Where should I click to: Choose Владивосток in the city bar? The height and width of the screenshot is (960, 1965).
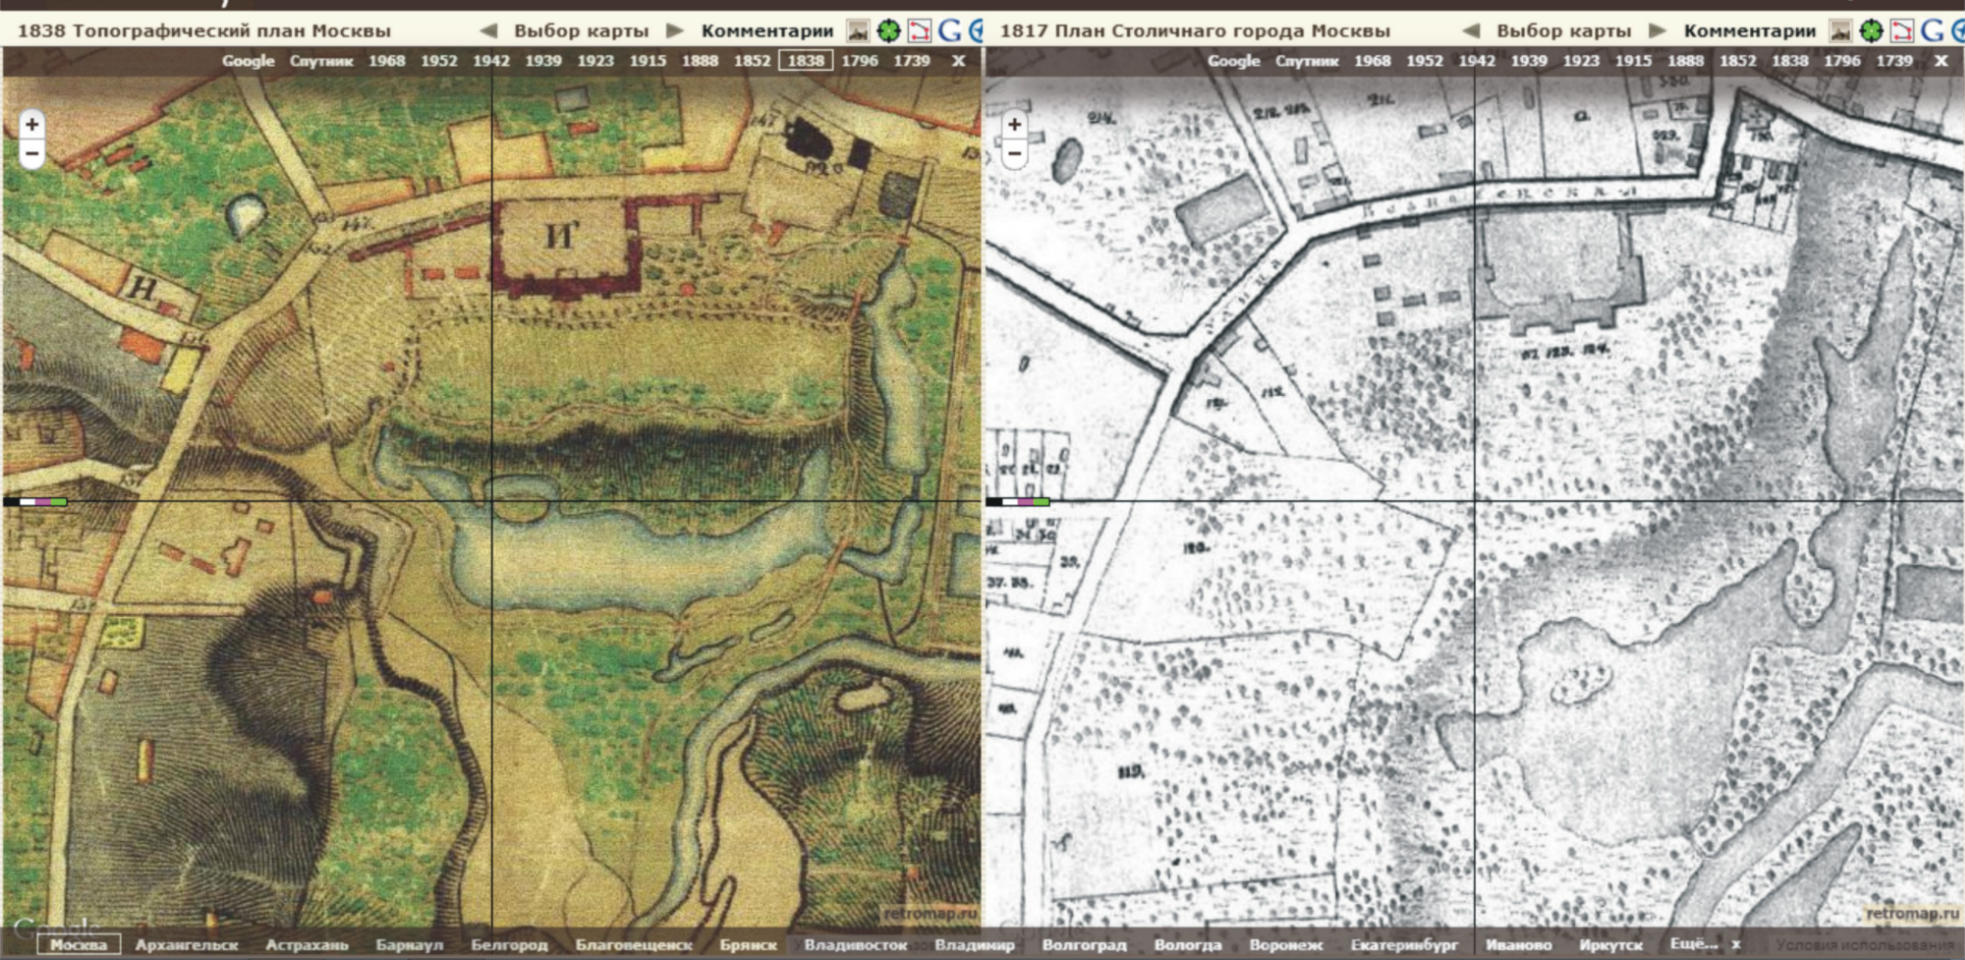(856, 944)
